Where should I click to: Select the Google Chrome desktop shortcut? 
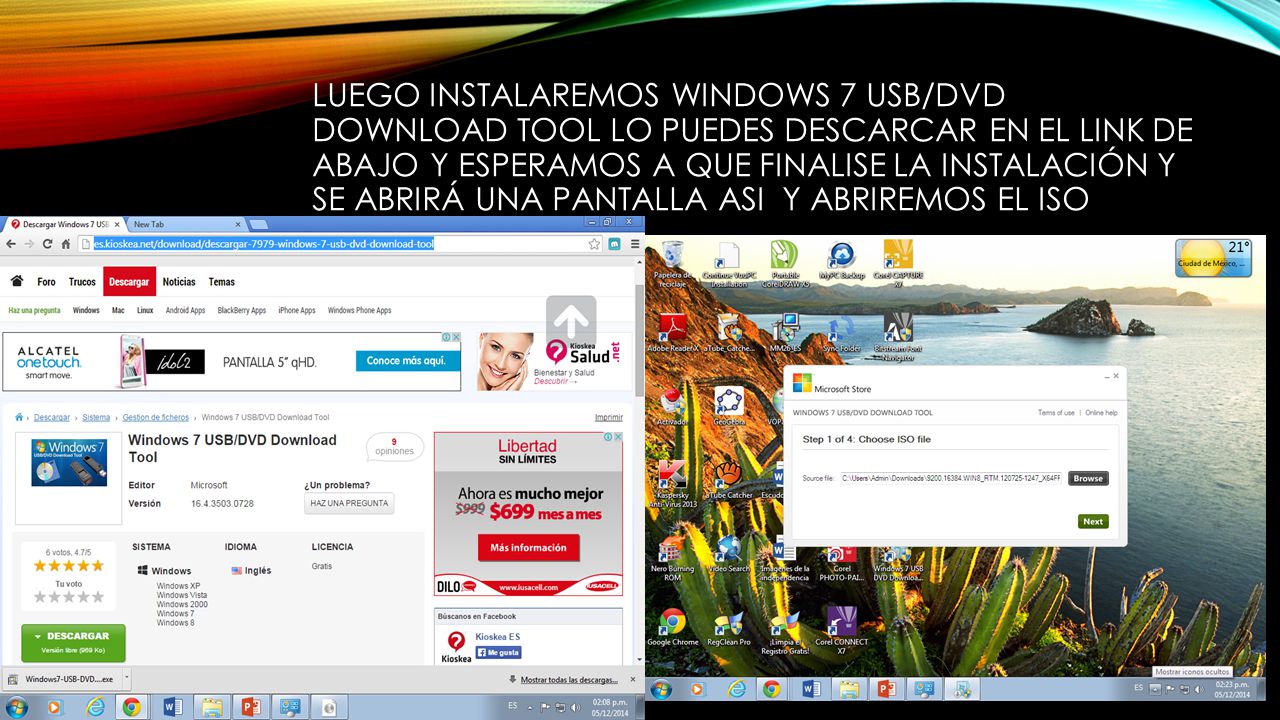(673, 628)
